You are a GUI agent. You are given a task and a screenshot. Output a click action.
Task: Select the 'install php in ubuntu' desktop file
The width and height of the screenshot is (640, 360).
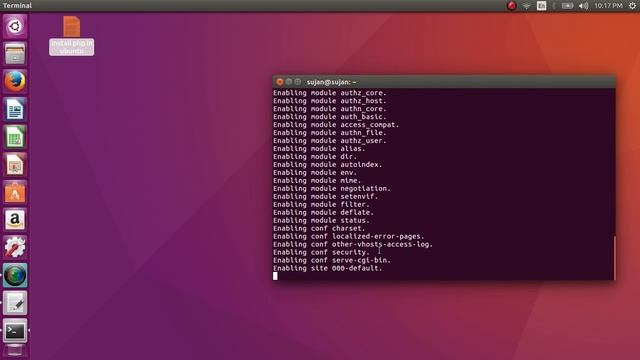71,36
